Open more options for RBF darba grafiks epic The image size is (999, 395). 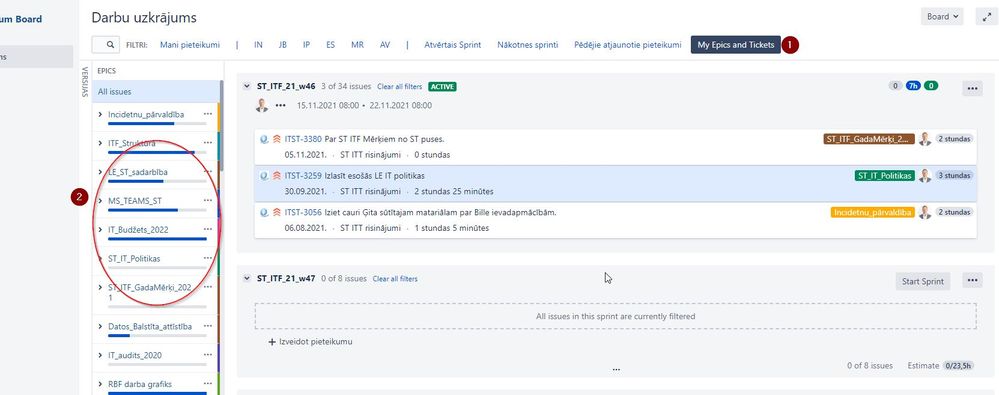[x=208, y=384]
